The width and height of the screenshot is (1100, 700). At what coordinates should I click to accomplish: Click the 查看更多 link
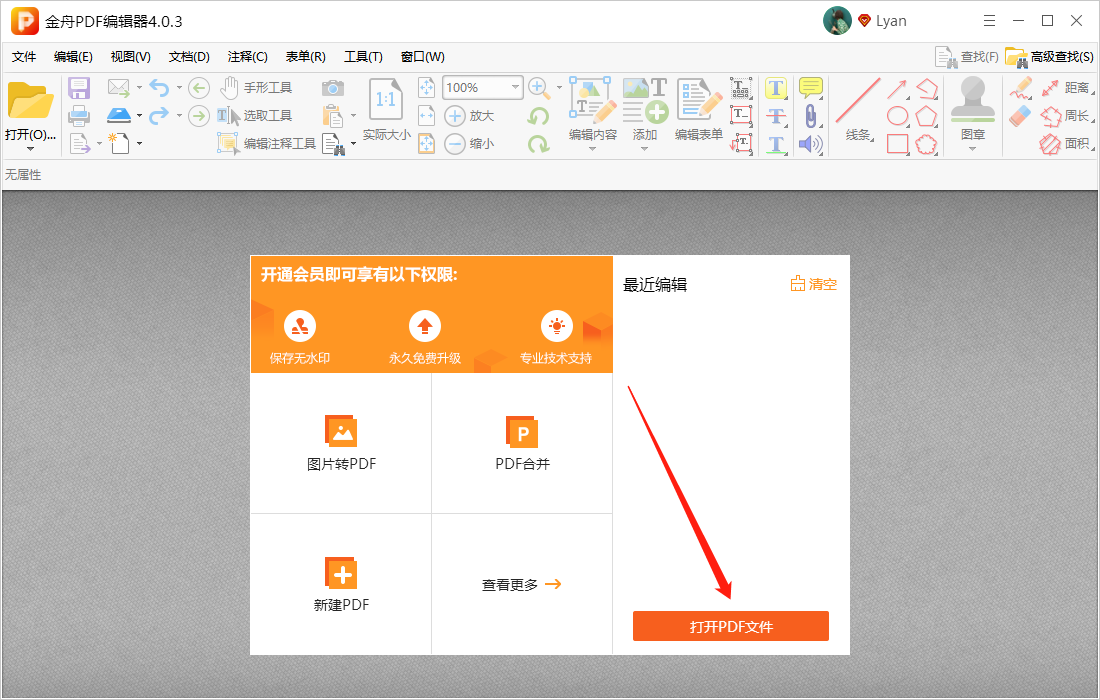click(x=522, y=584)
